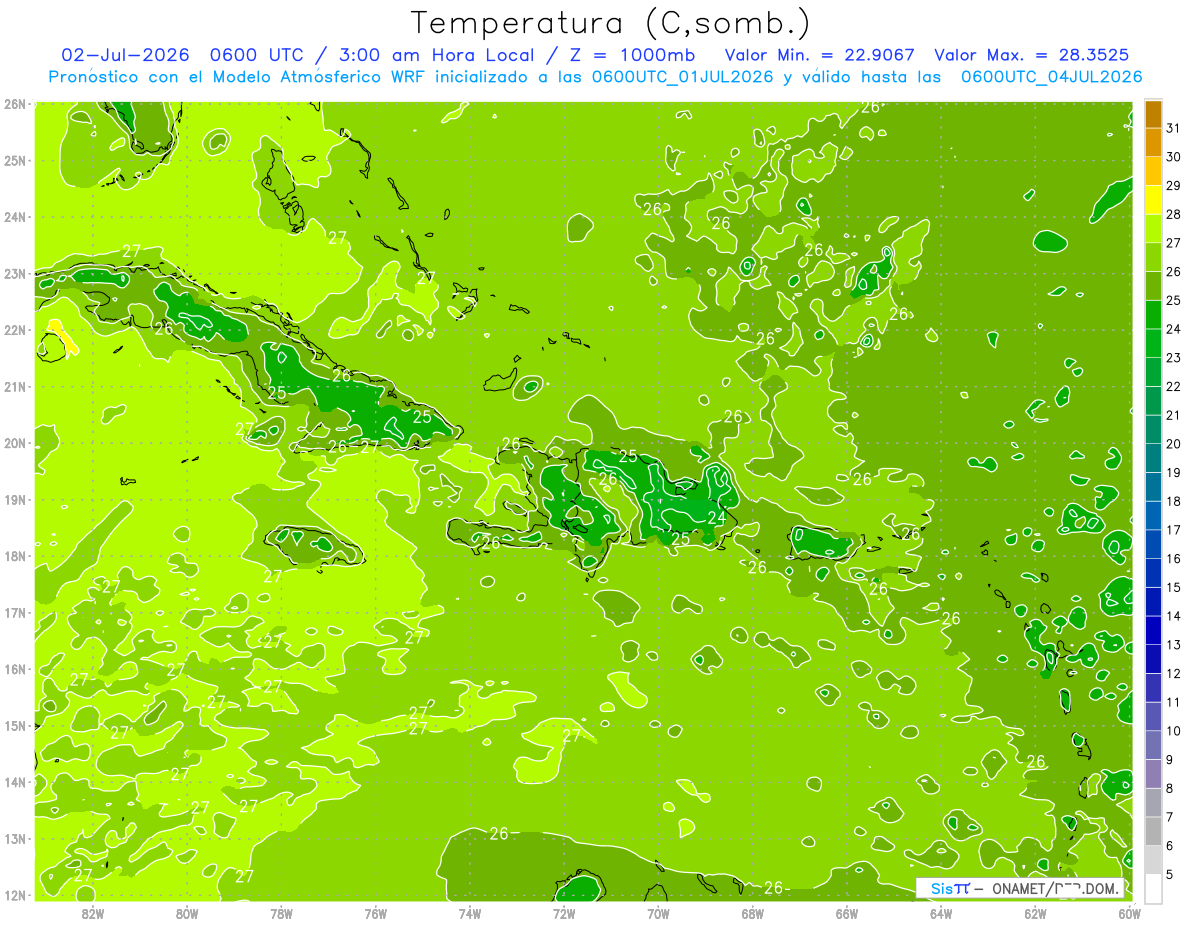Click the longitude axis label '66W'
This screenshot has height=927, width=1200.
pyautogui.click(x=847, y=913)
